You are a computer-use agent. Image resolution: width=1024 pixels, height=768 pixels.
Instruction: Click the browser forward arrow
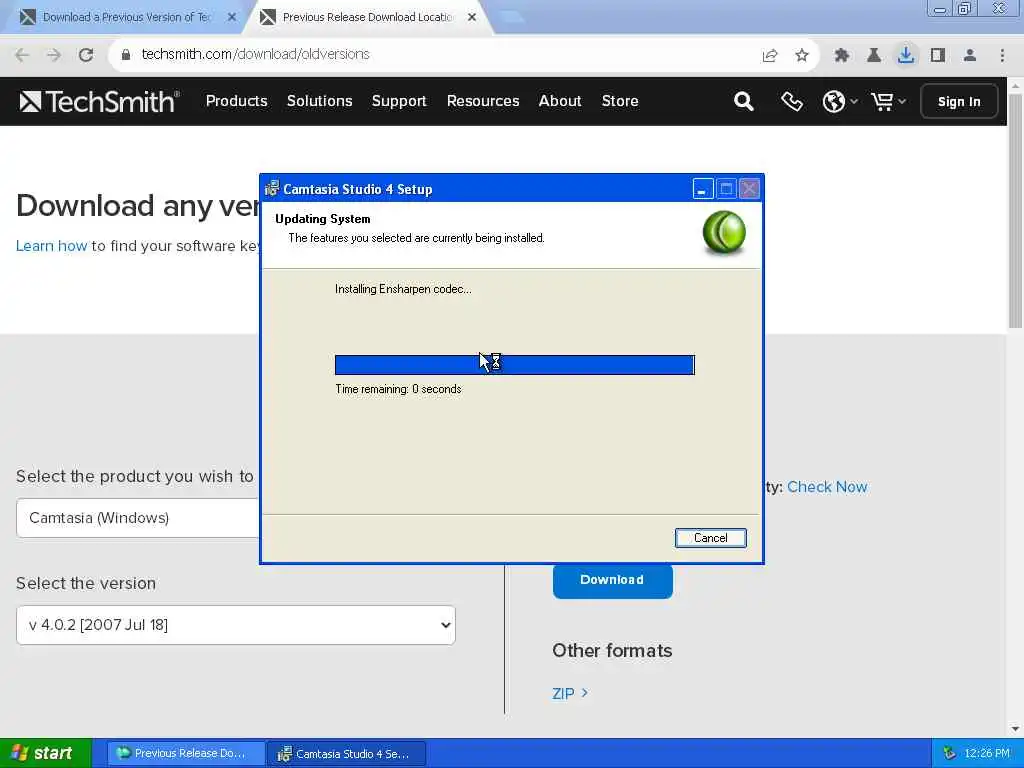point(54,55)
